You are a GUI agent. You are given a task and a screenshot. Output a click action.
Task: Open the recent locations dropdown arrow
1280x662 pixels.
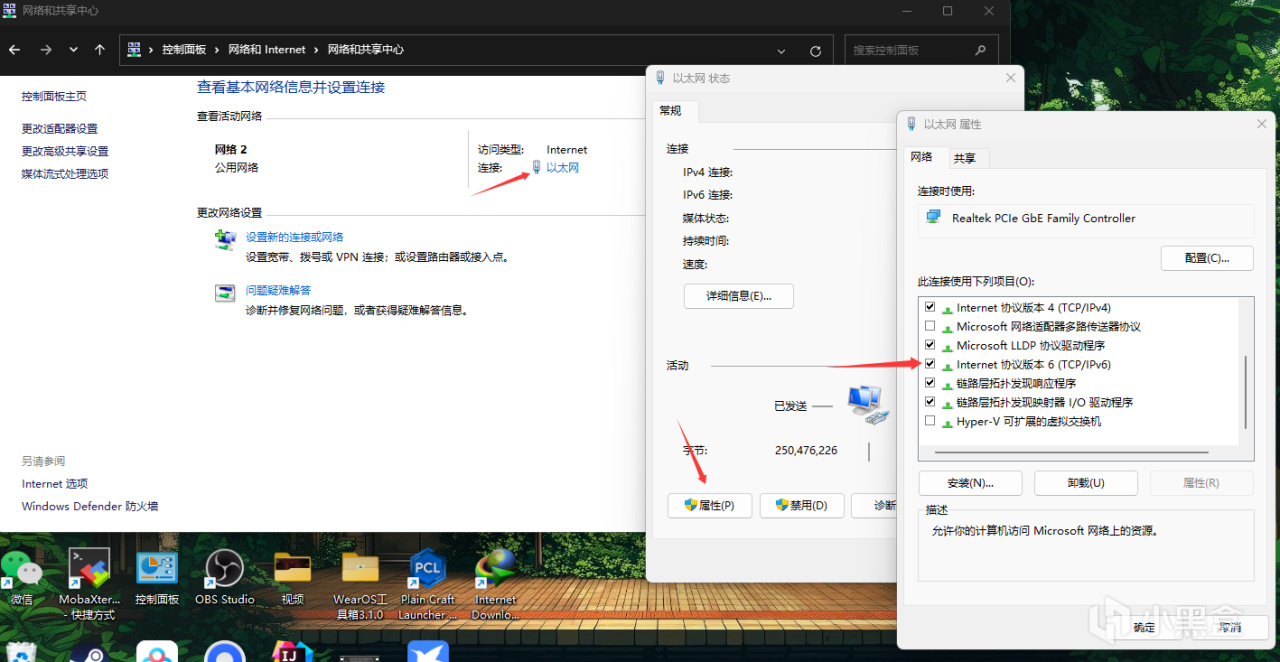pos(73,49)
